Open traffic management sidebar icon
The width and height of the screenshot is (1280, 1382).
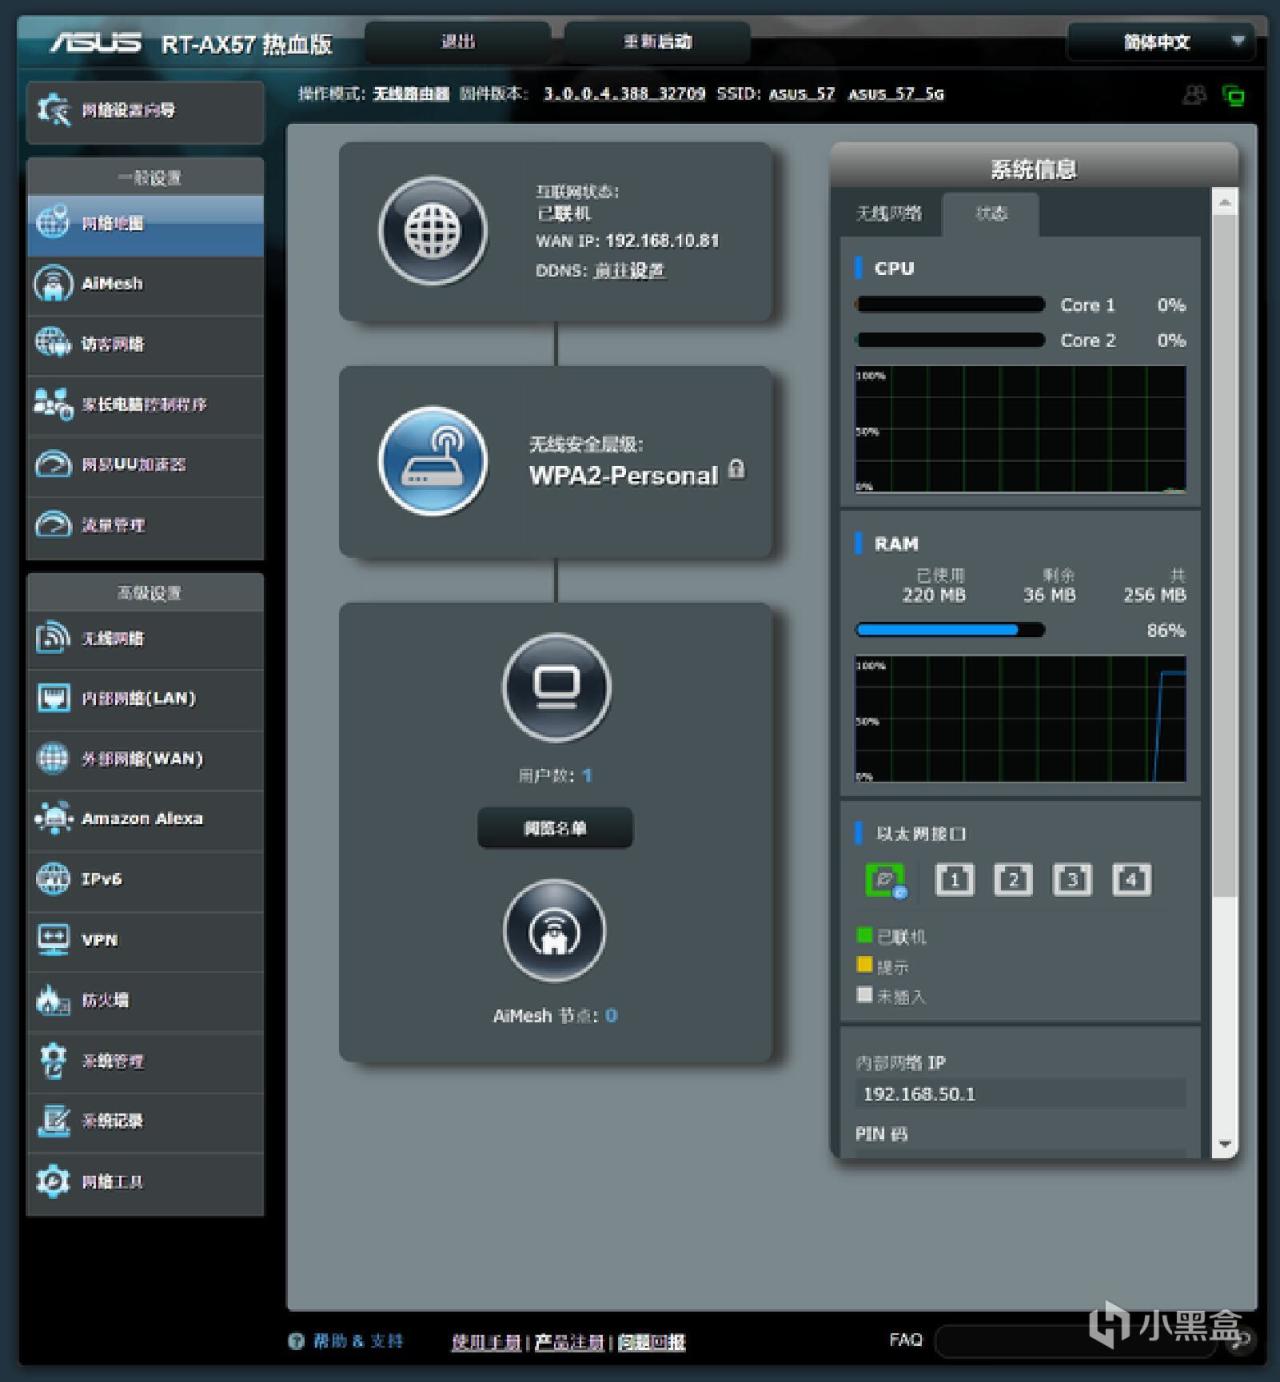53,524
